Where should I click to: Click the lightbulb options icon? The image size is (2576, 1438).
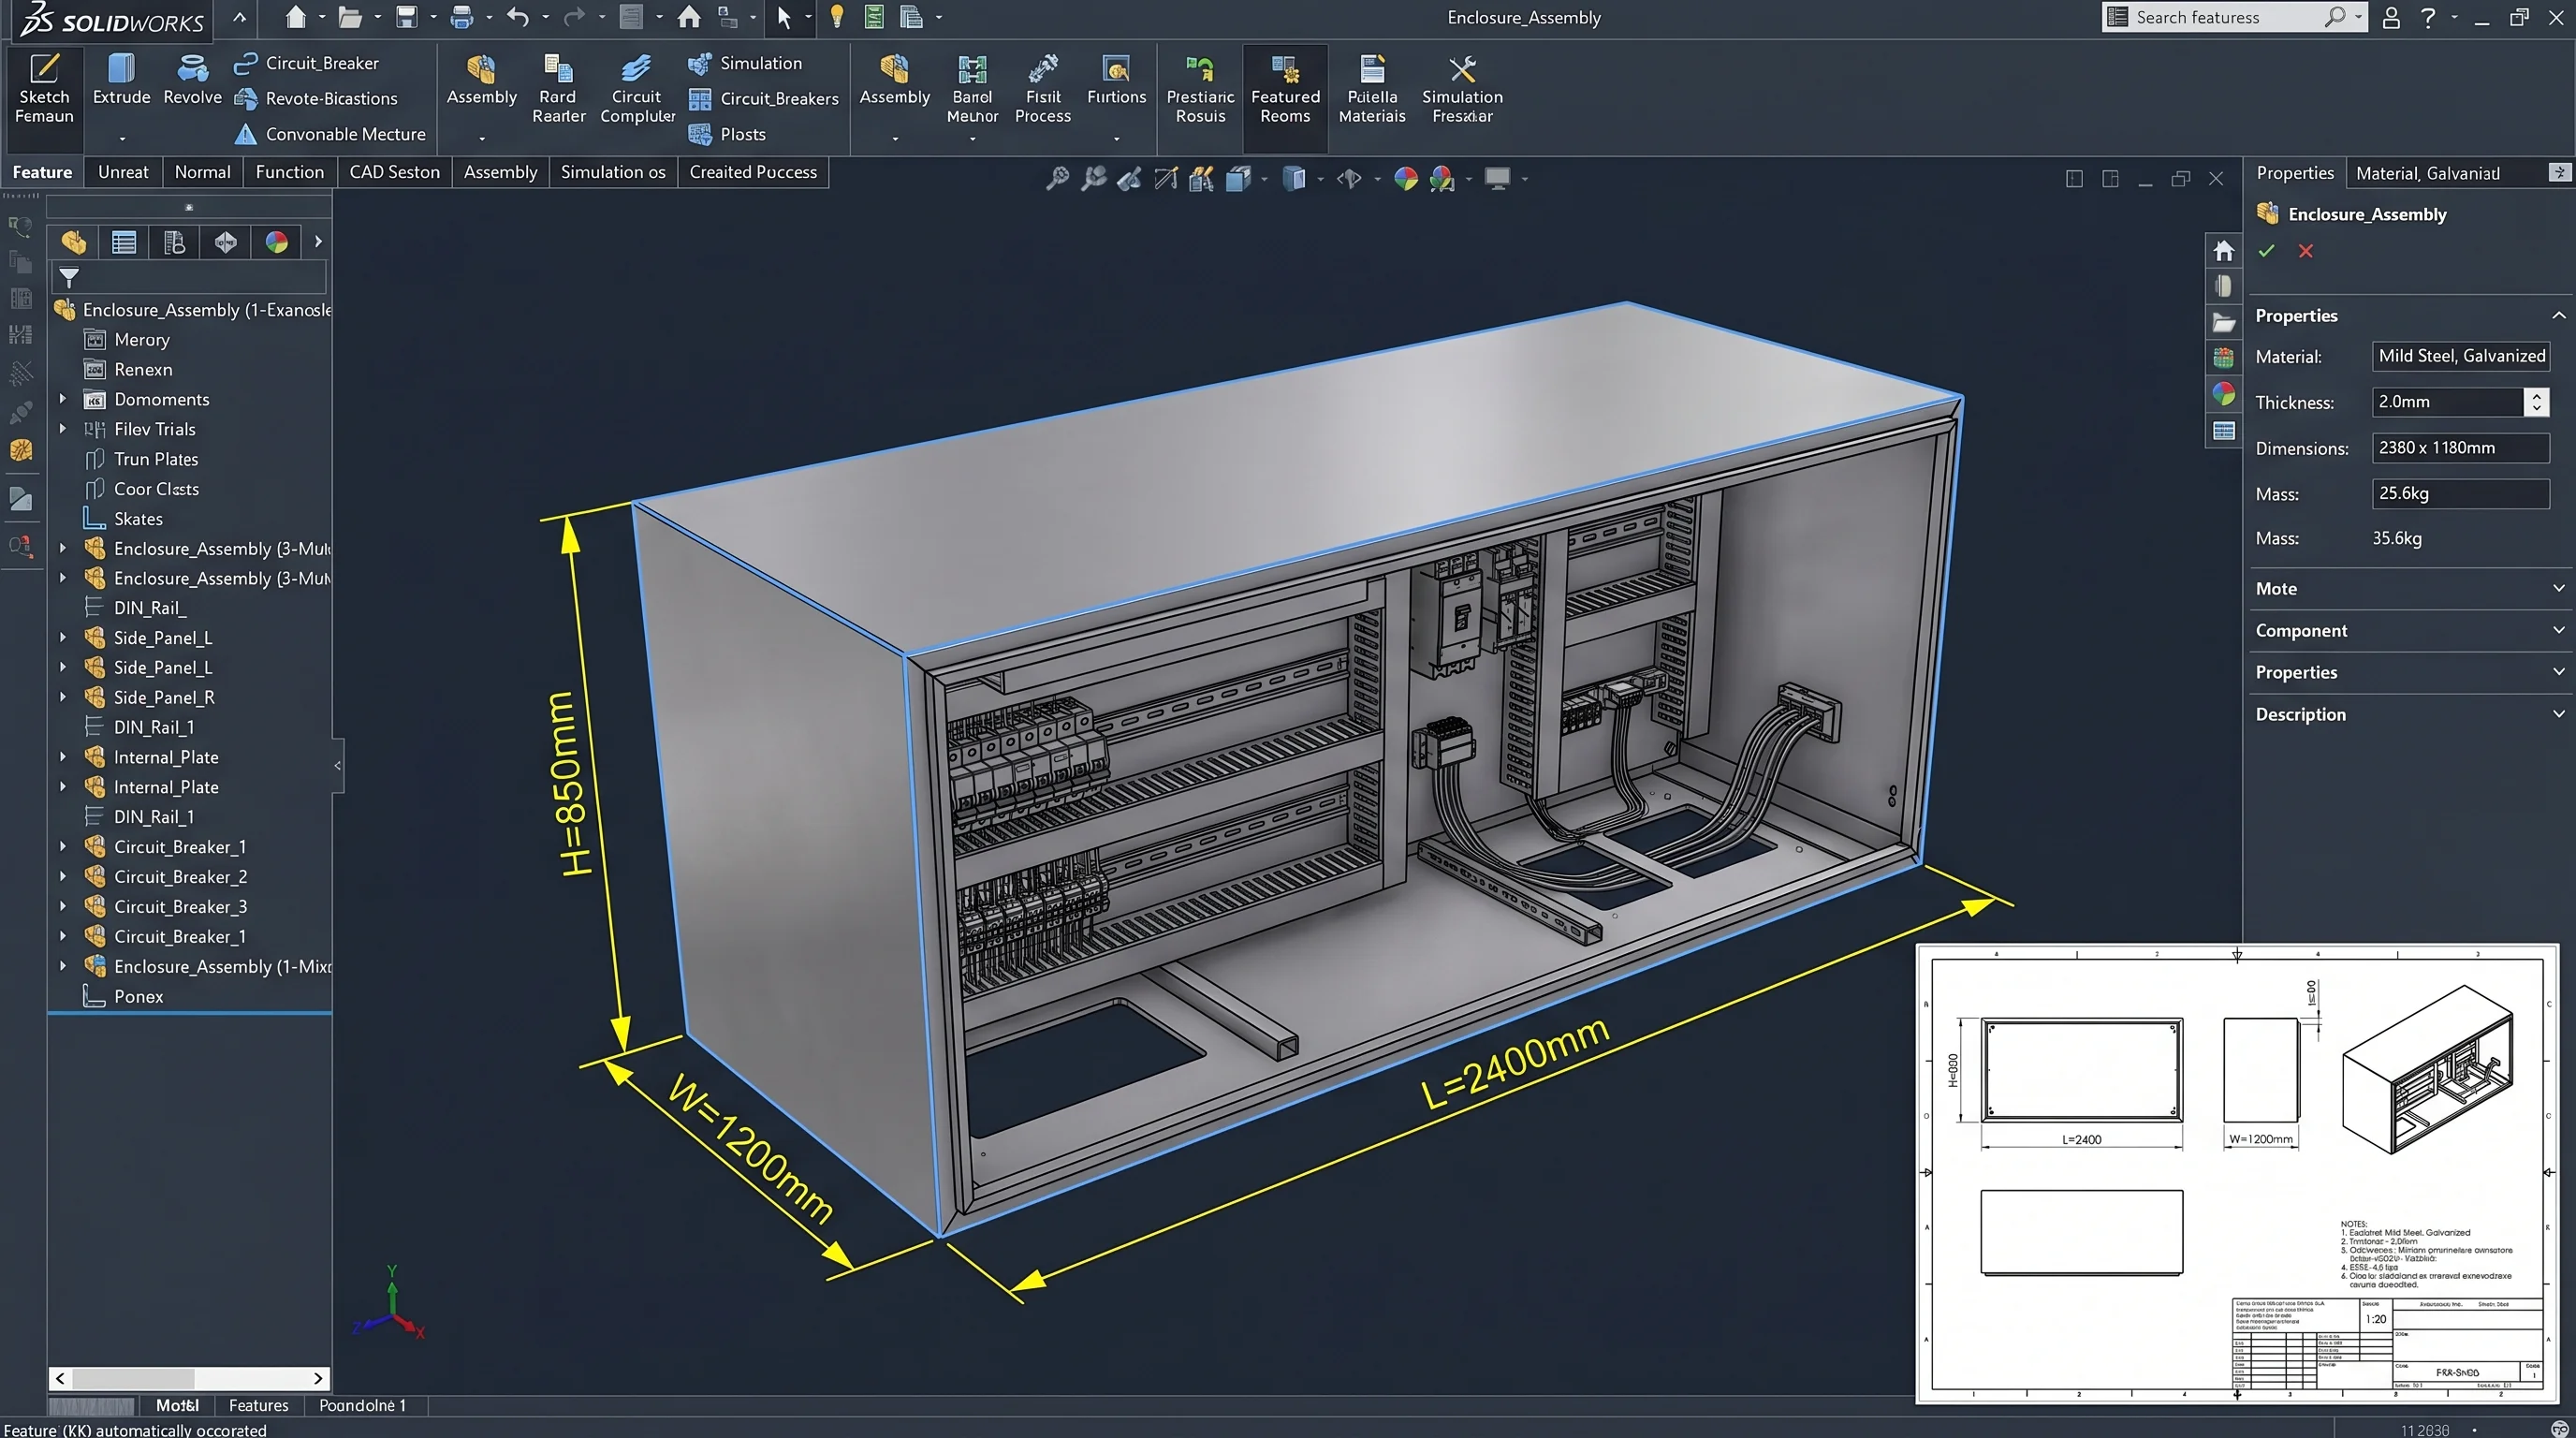tap(837, 17)
